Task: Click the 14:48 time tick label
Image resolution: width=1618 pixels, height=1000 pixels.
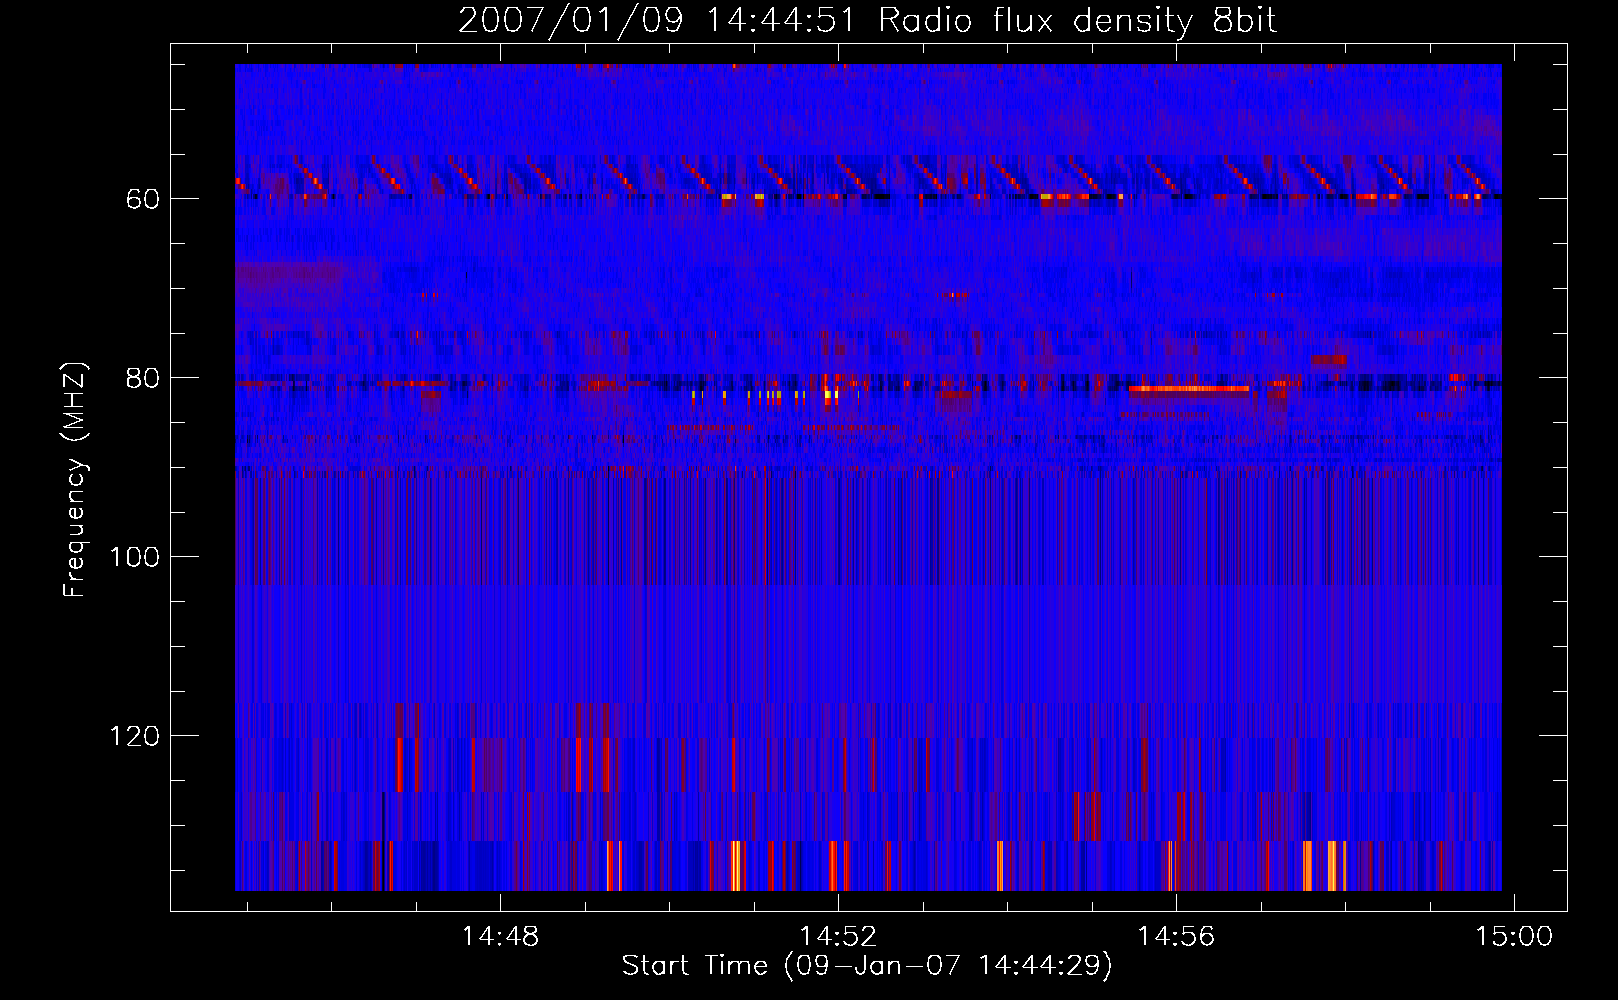Action: click(499, 936)
